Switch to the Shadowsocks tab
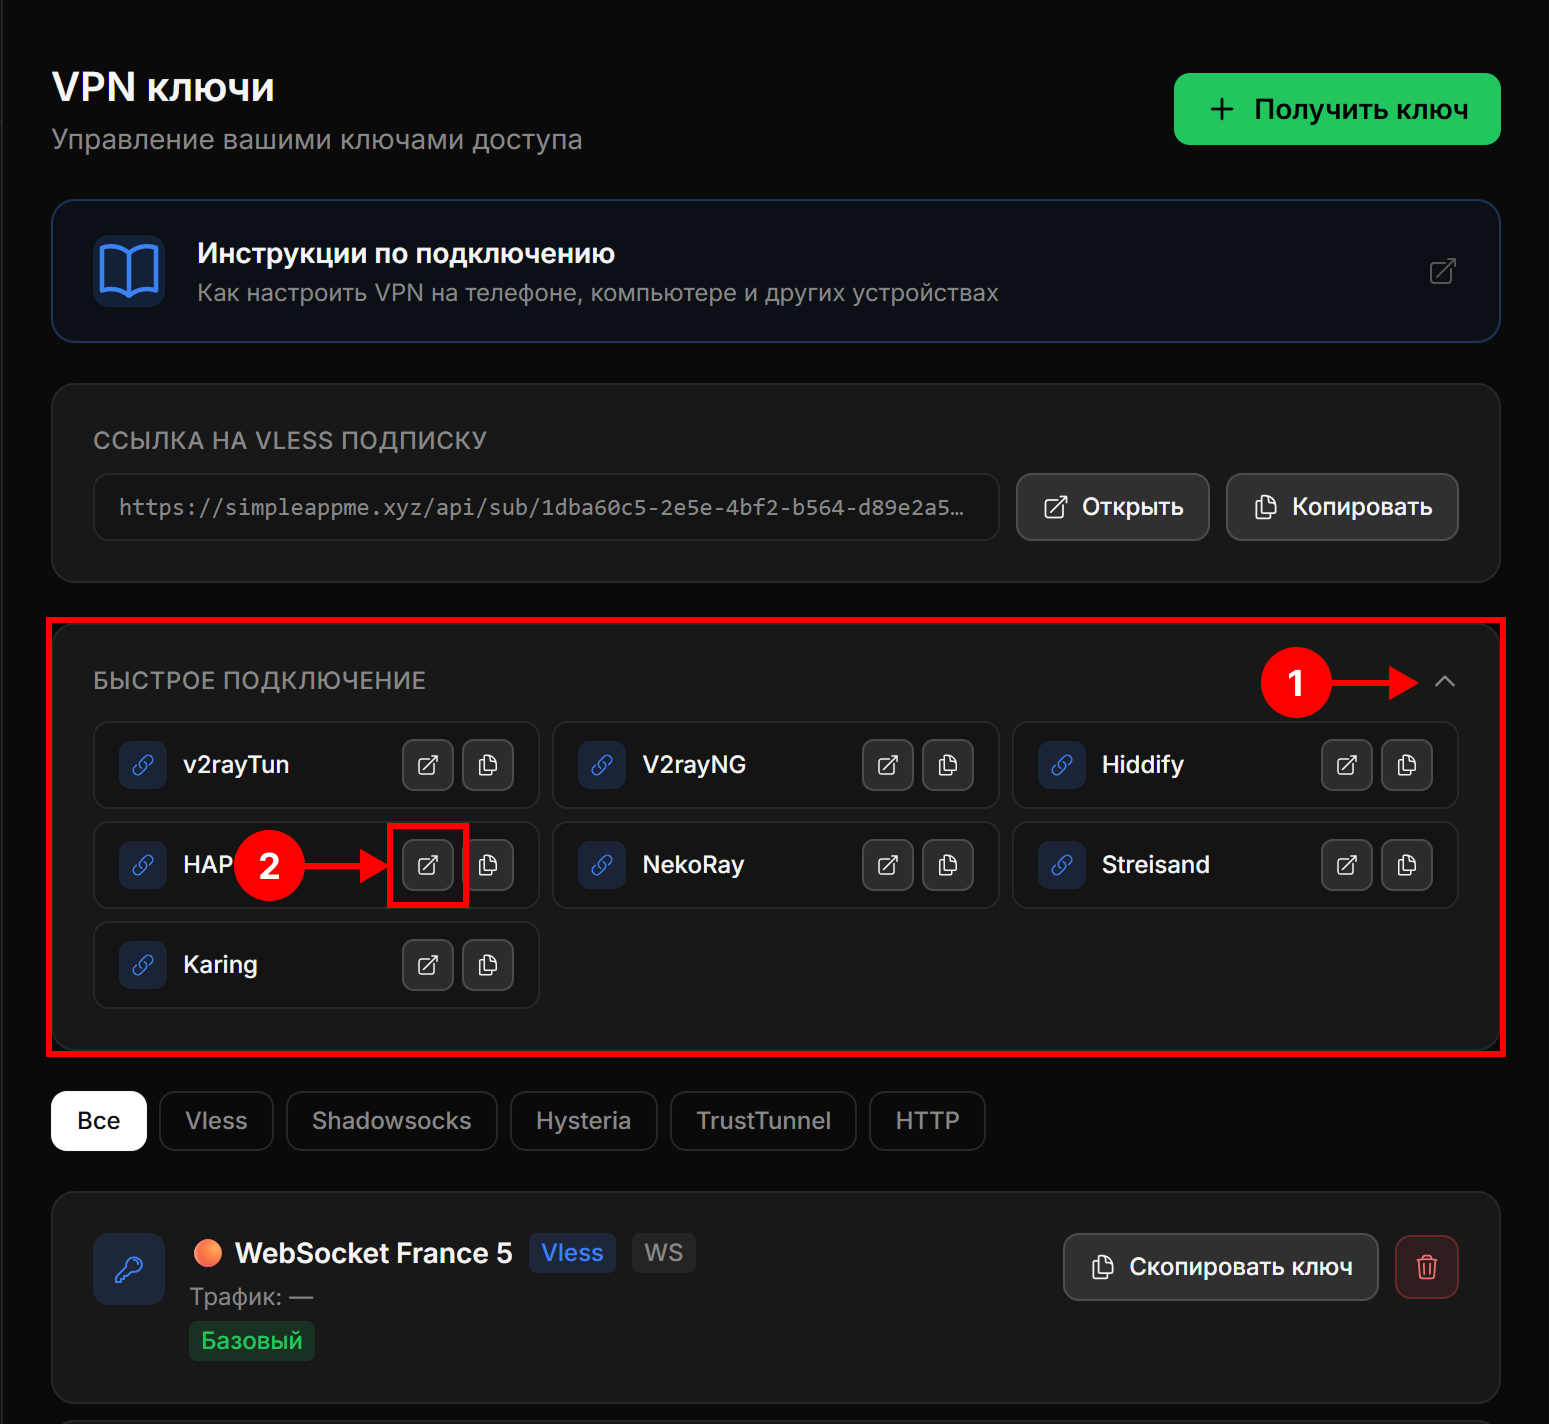Image resolution: width=1549 pixels, height=1424 pixels. (x=391, y=1121)
